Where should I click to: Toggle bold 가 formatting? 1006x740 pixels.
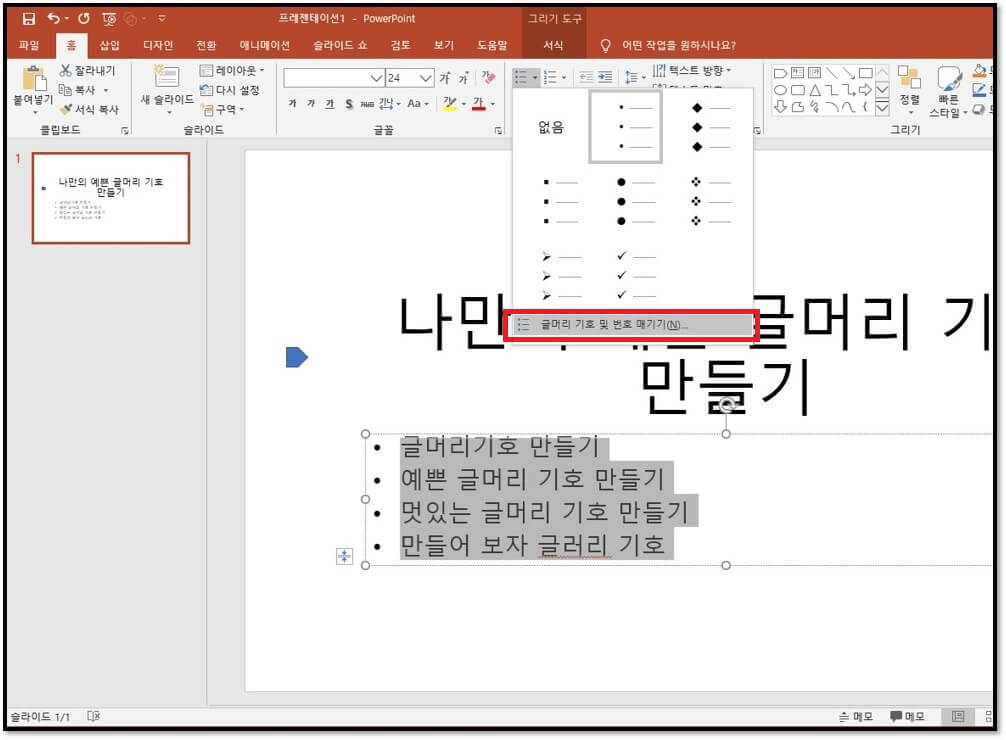[293, 103]
